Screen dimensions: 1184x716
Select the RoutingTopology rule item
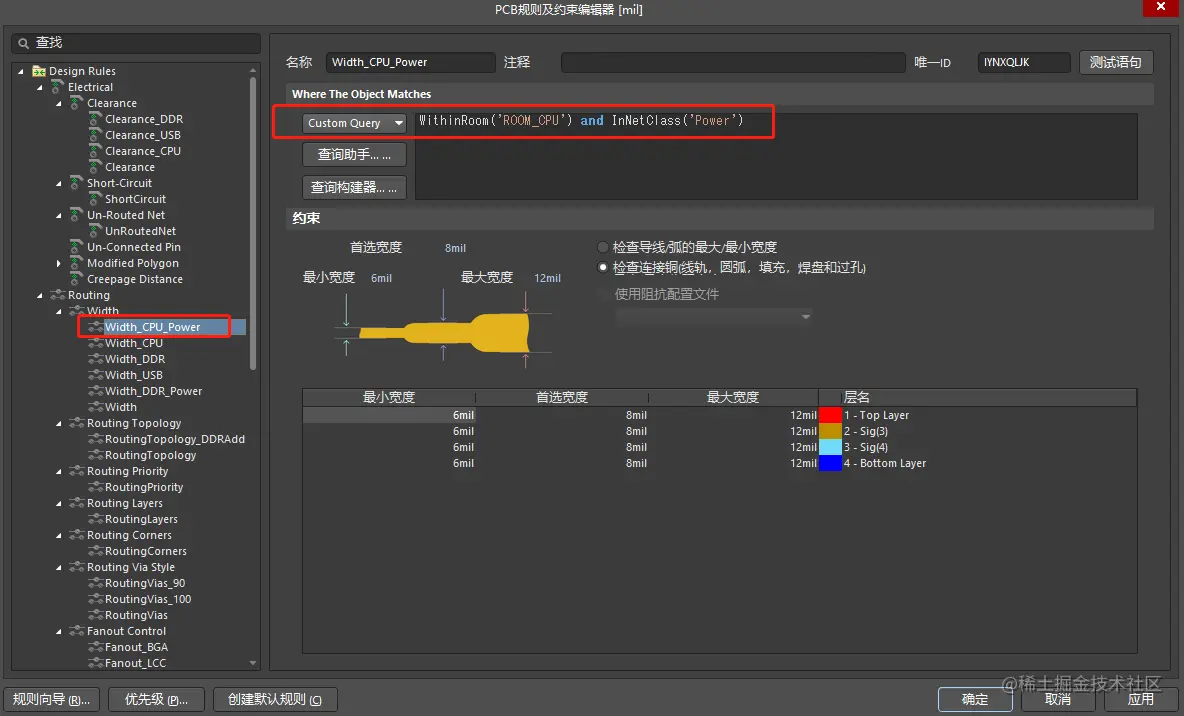click(150, 455)
